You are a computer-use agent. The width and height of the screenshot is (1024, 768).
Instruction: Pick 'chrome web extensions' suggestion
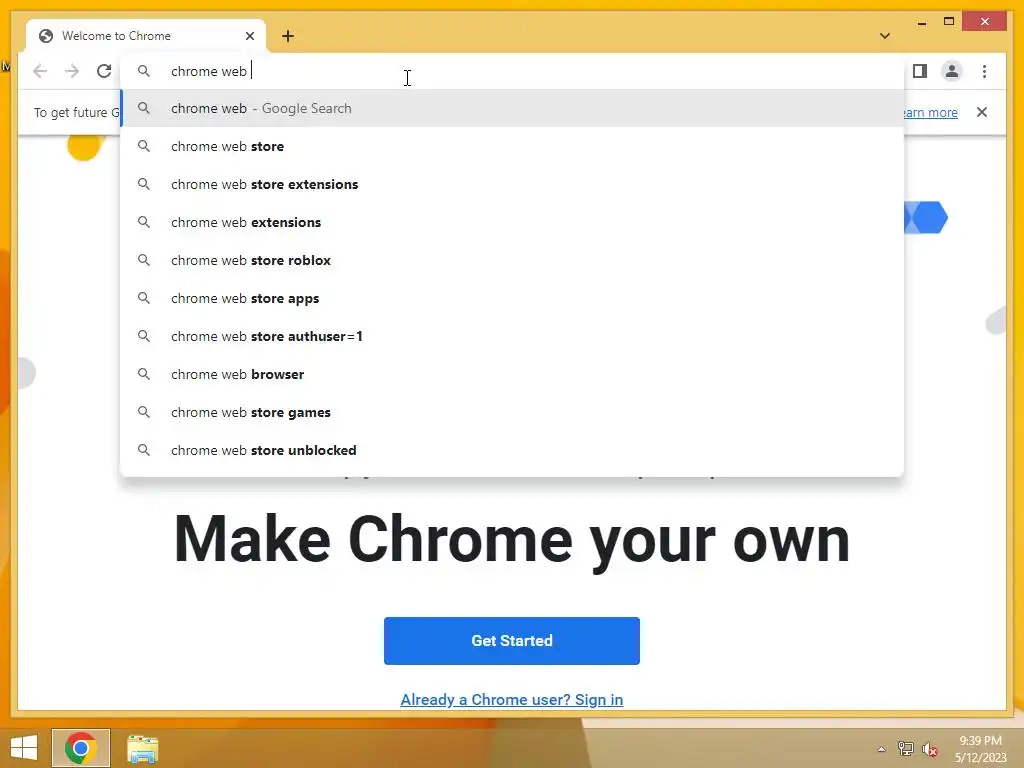[512, 222]
